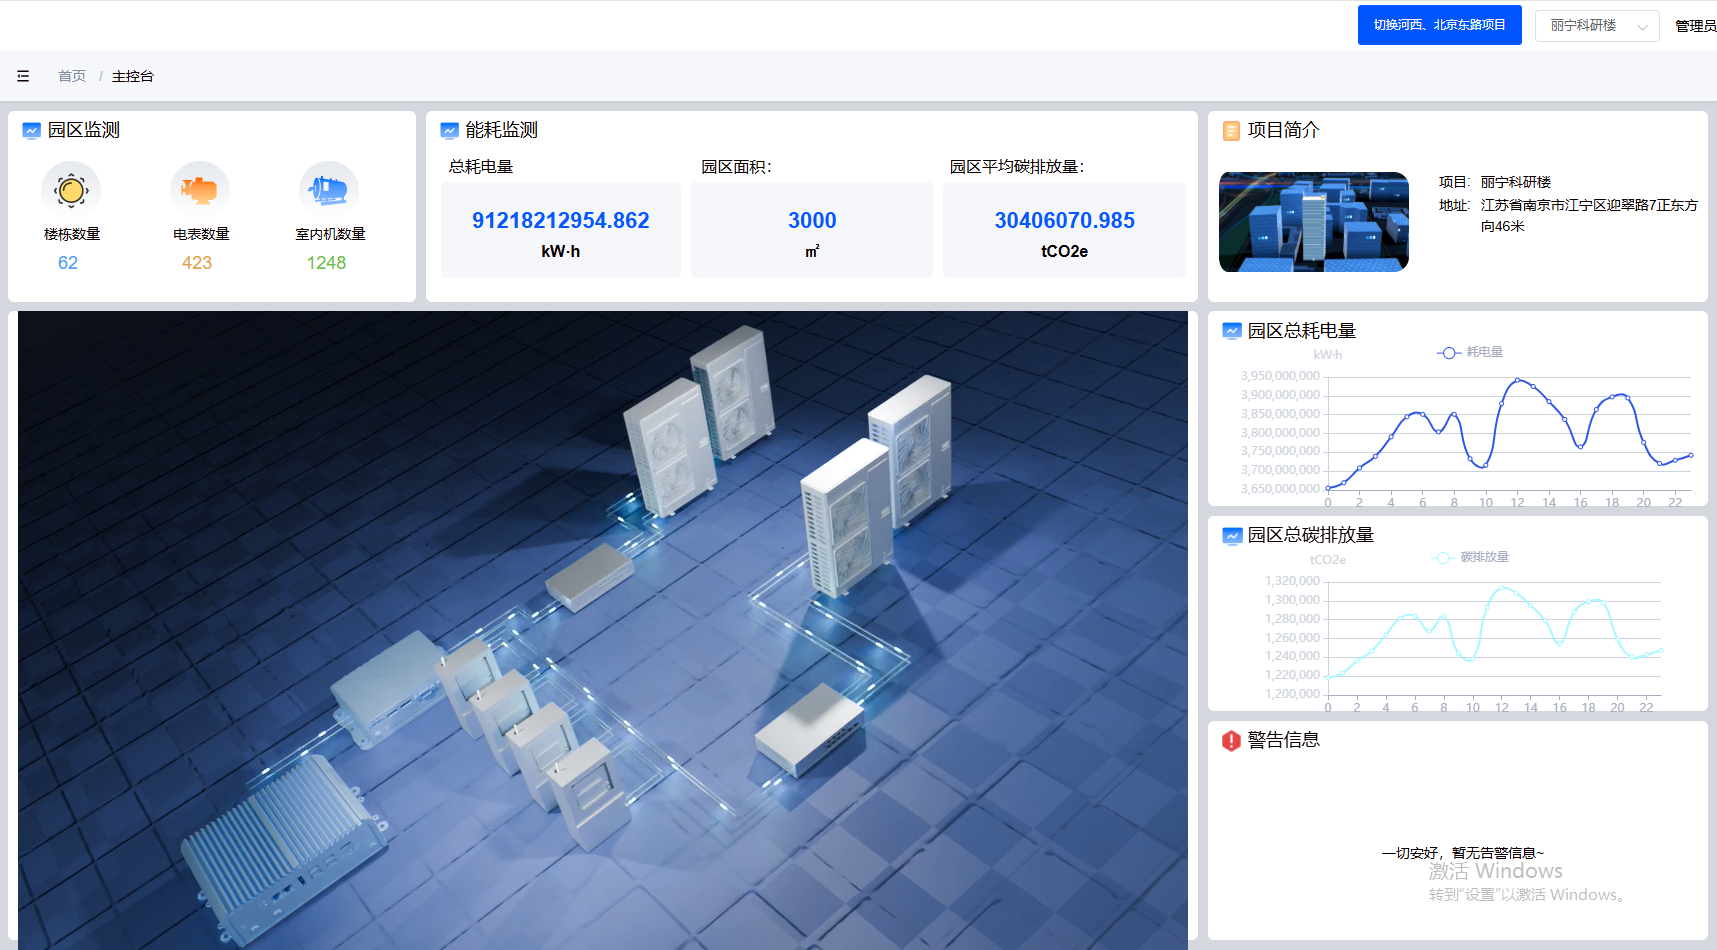Image resolution: width=1717 pixels, height=950 pixels.
Task: Click the 总耗电量 label
Action: tap(481, 167)
